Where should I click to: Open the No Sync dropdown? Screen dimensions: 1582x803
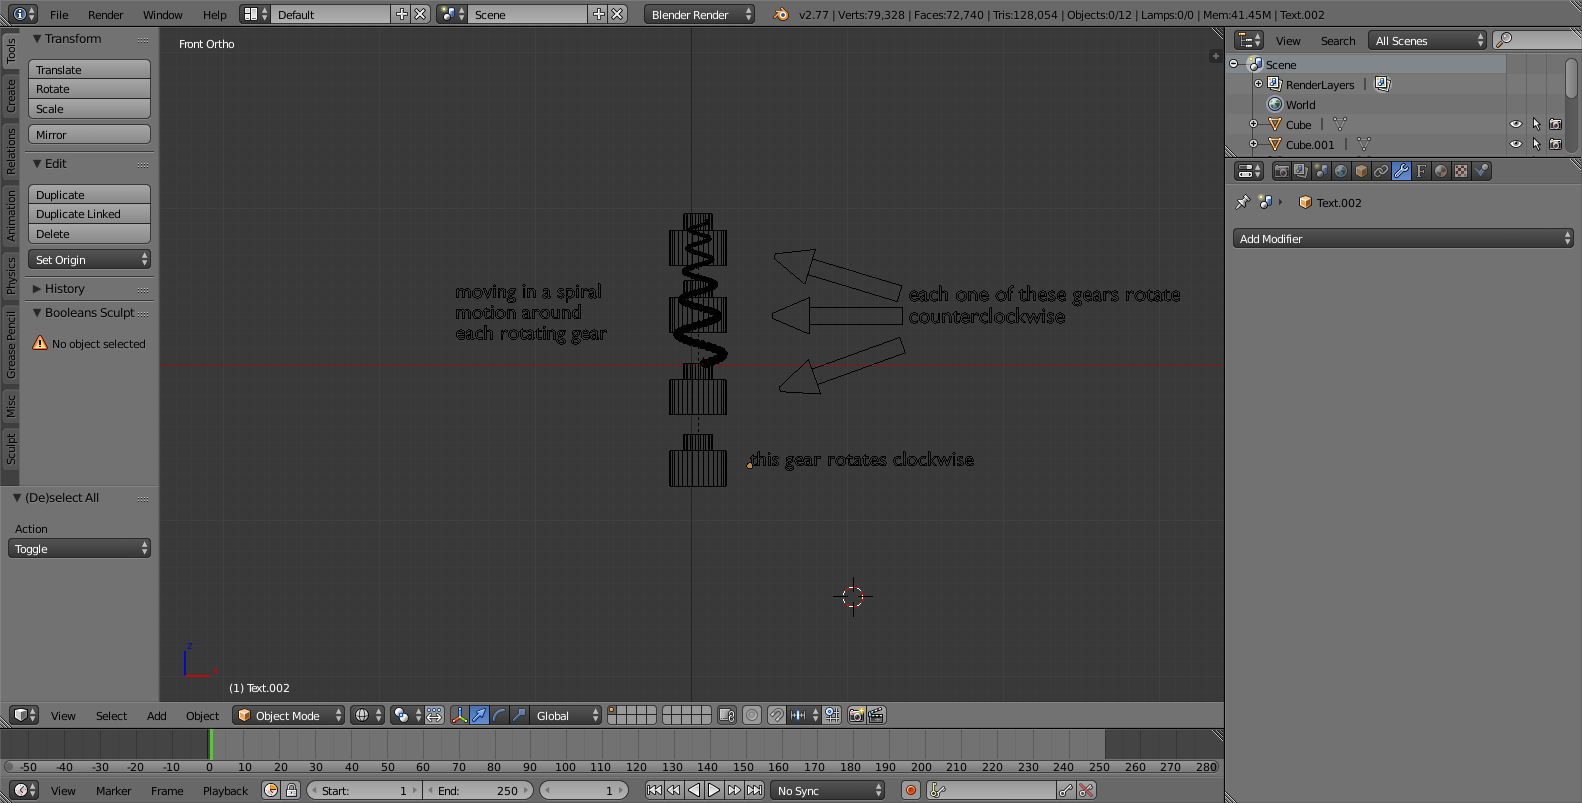[829, 790]
